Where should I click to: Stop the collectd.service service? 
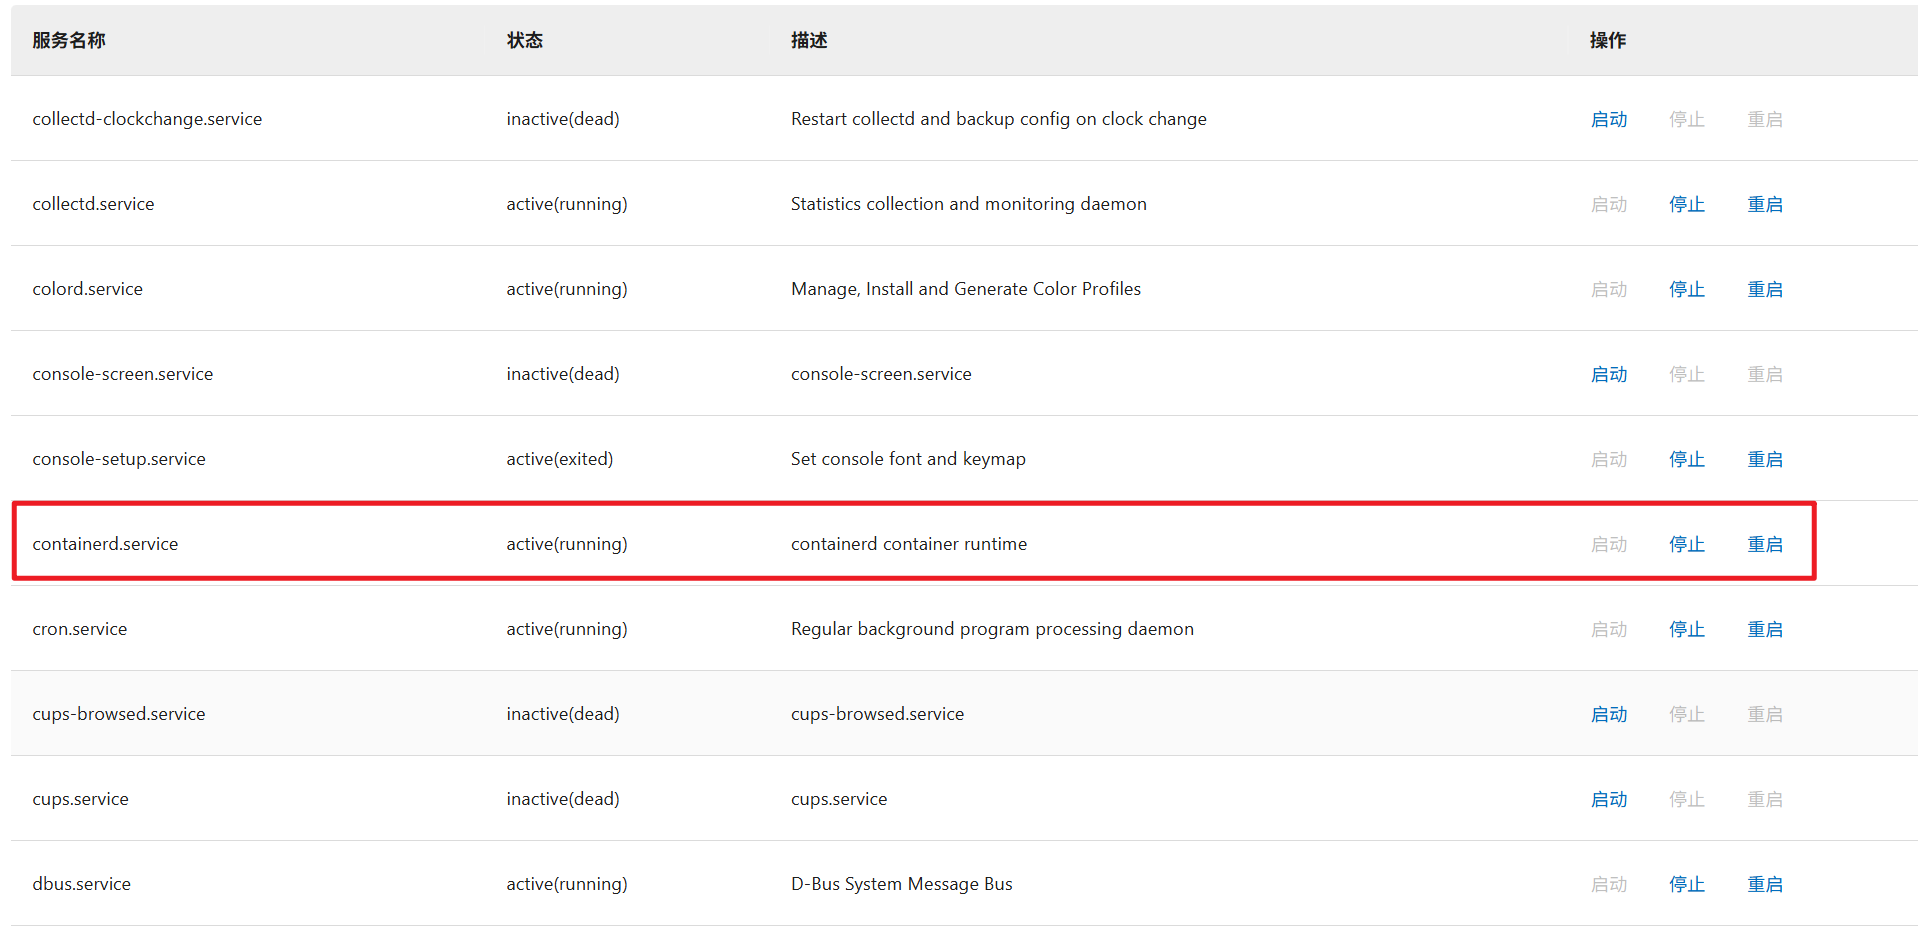(1686, 204)
